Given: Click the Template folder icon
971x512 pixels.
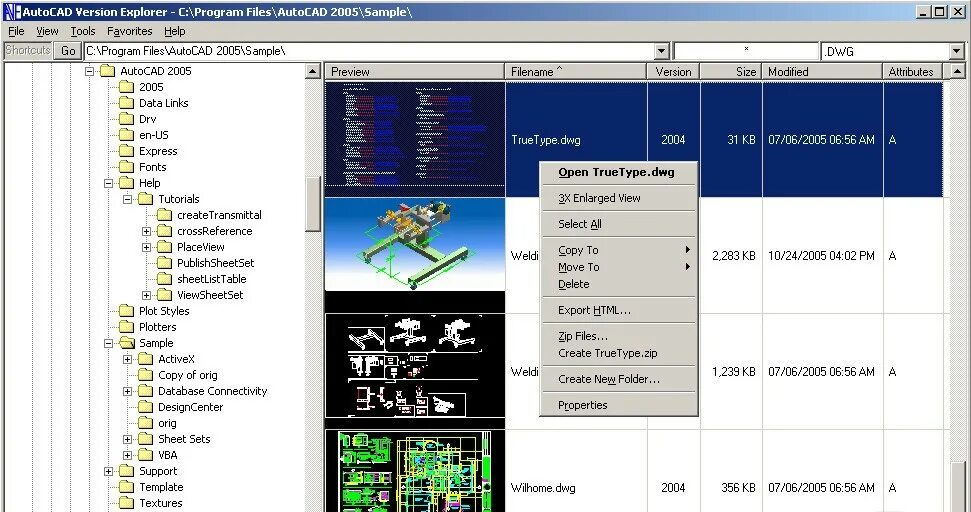Looking at the screenshot, I should (x=126, y=487).
